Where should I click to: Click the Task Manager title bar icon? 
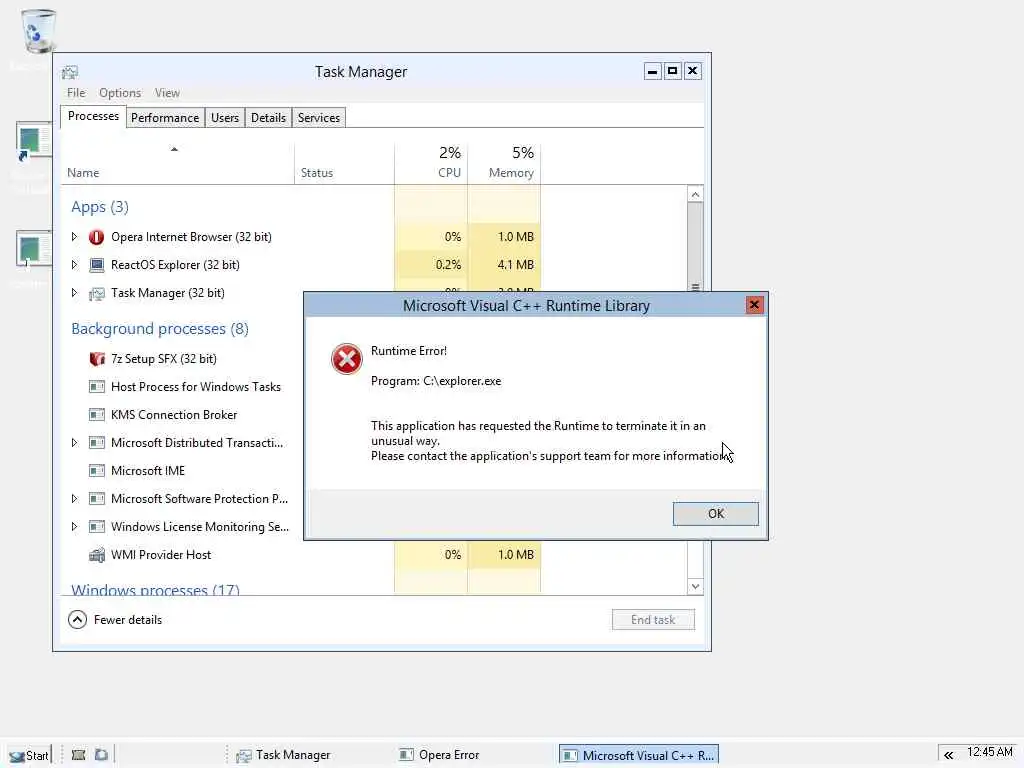(70, 72)
